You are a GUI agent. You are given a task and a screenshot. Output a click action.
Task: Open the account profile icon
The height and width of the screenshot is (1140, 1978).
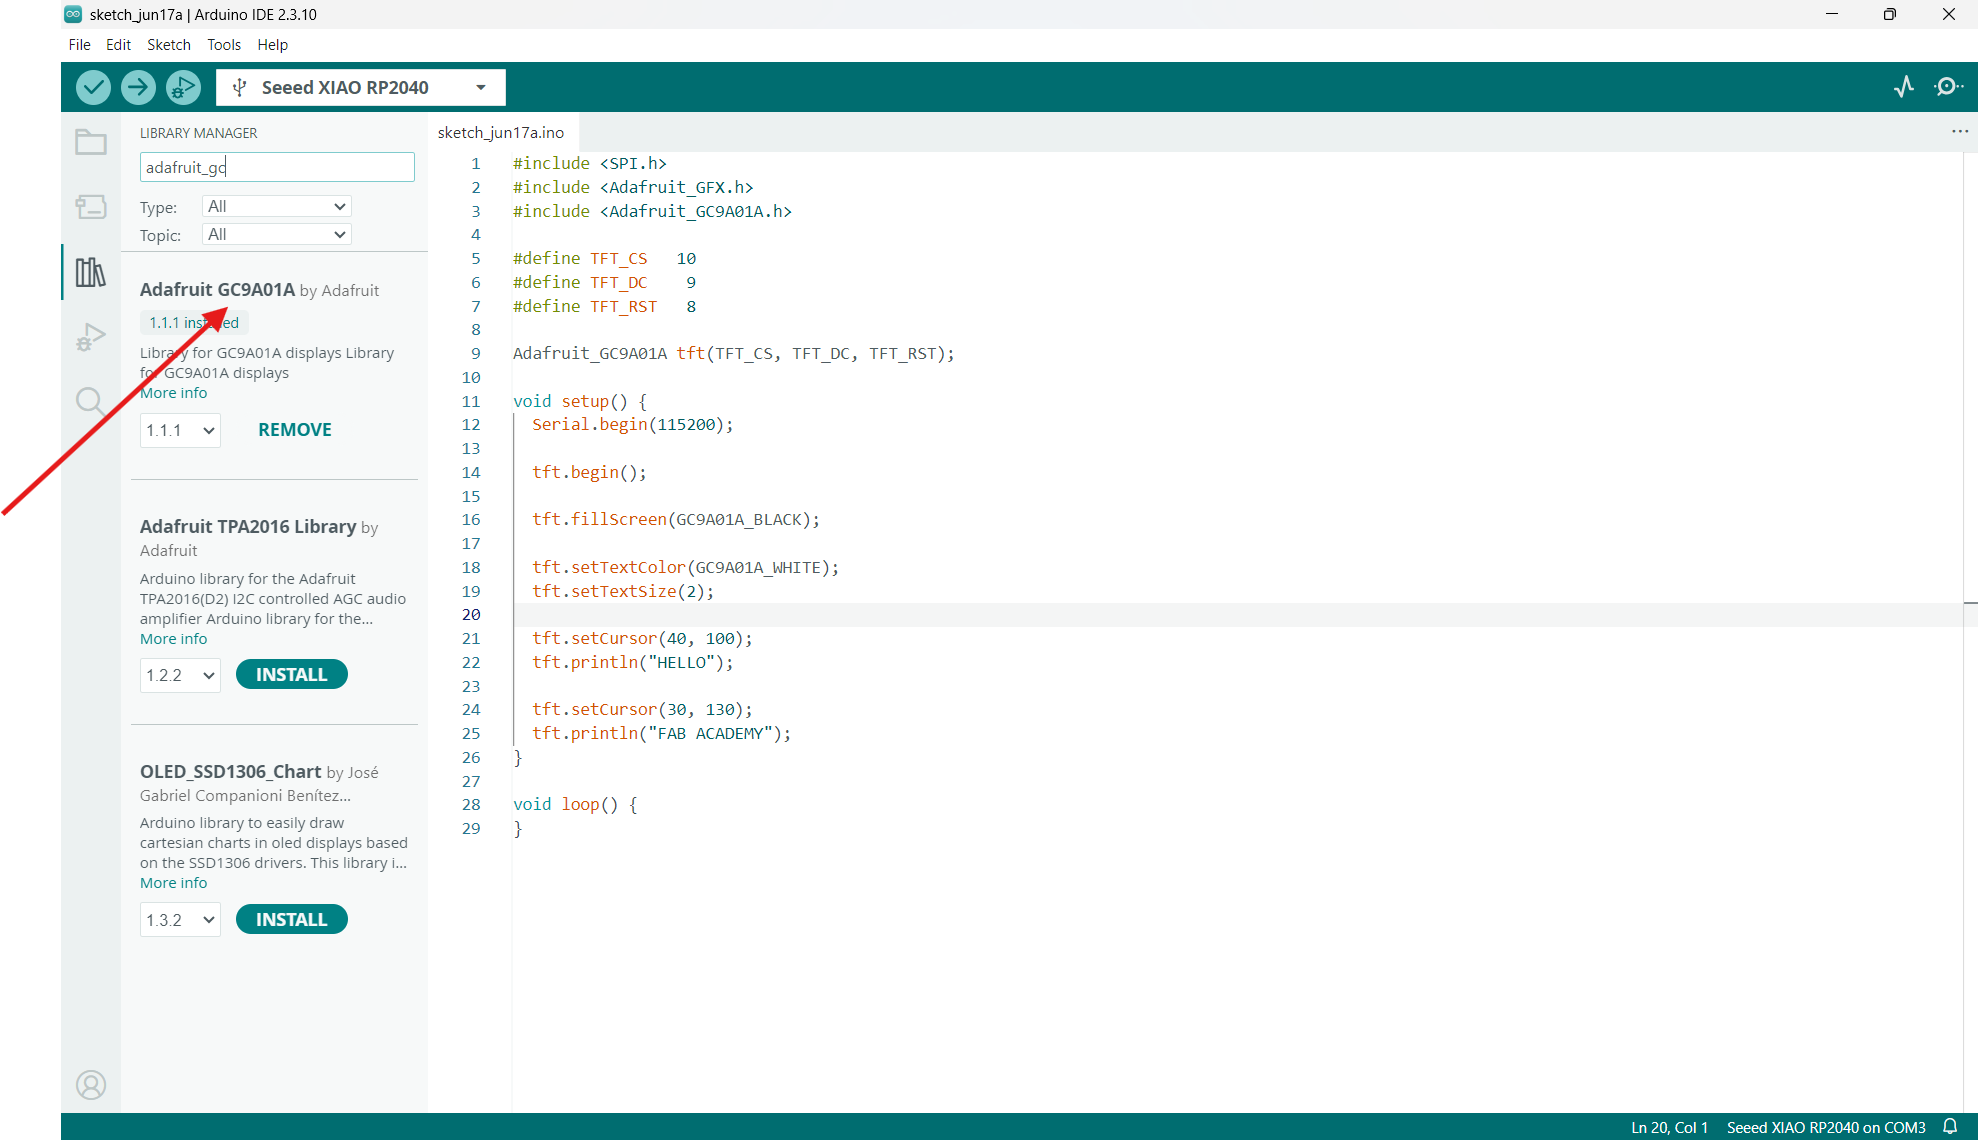click(91, 1085)
